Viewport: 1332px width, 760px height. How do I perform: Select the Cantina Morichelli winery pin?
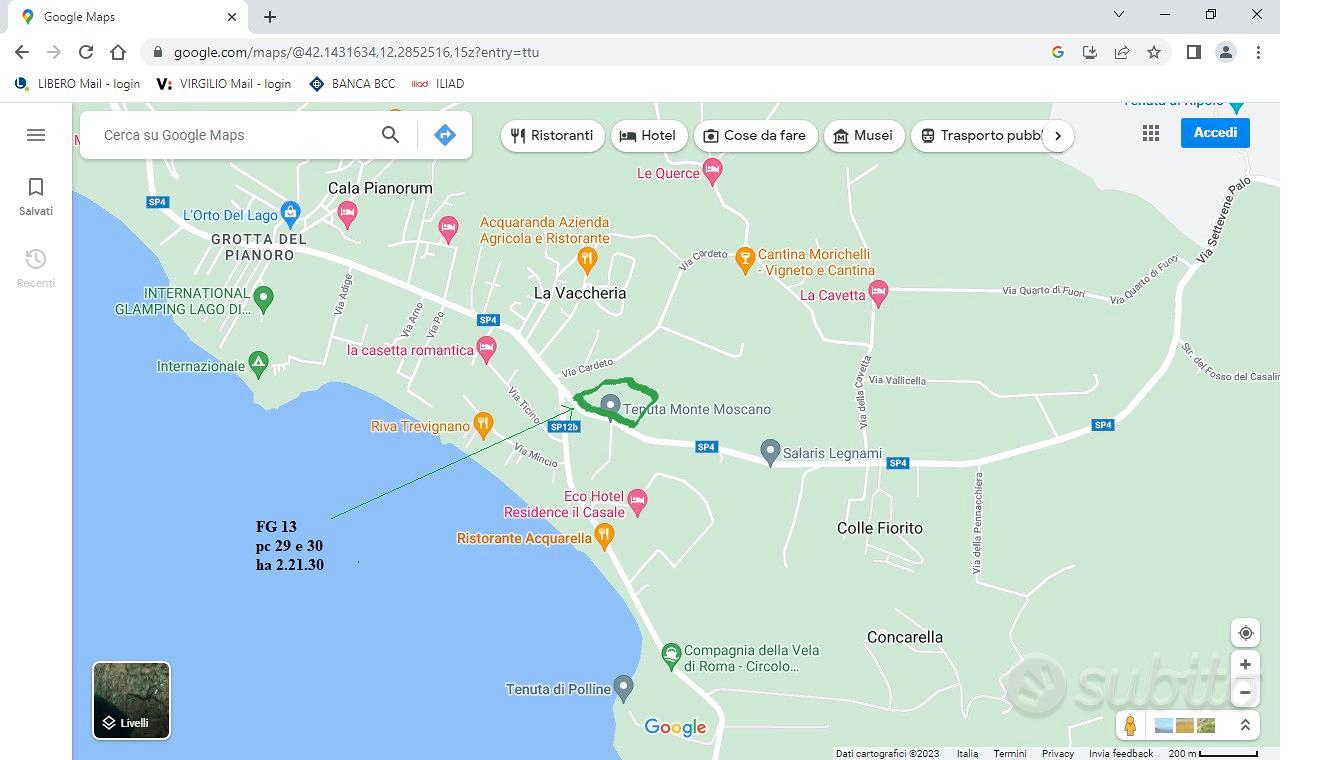(743, 260)
